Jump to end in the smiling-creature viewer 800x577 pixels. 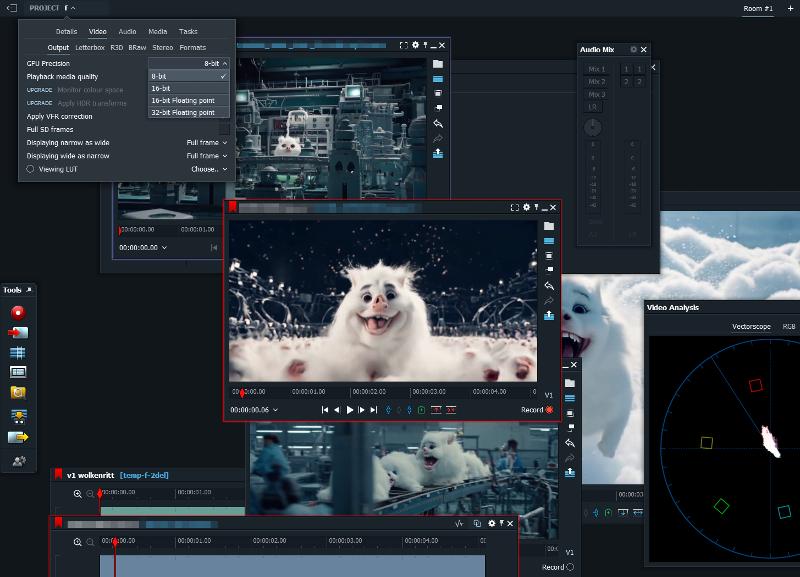[x=374, y=410]
